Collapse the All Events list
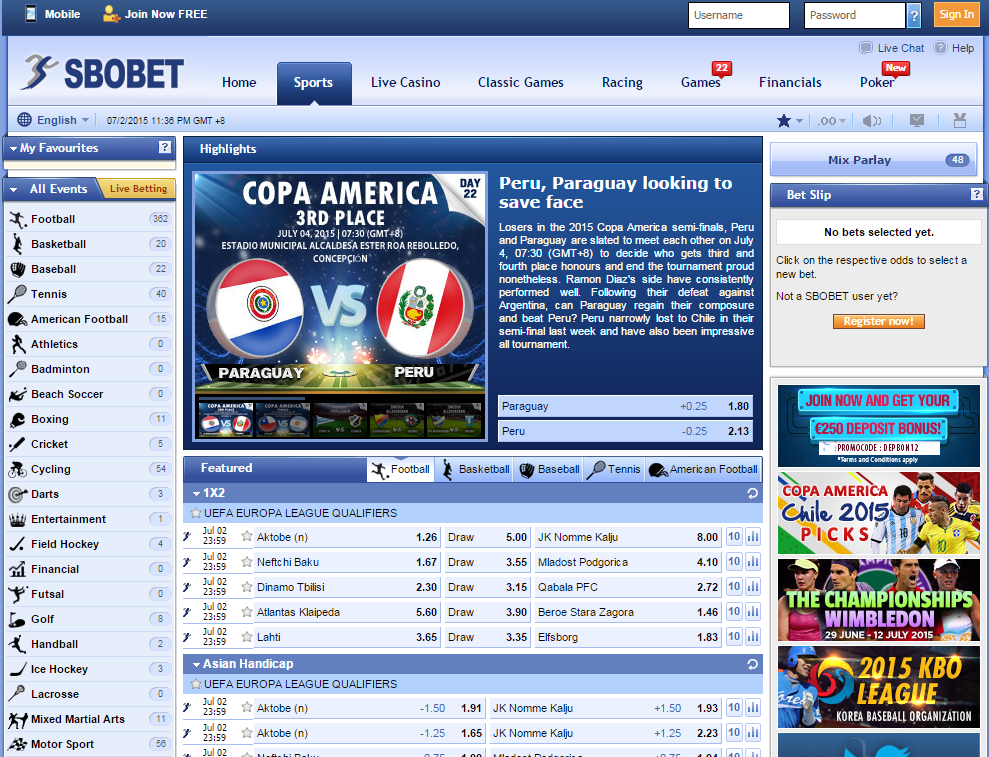 click(13, 189)
